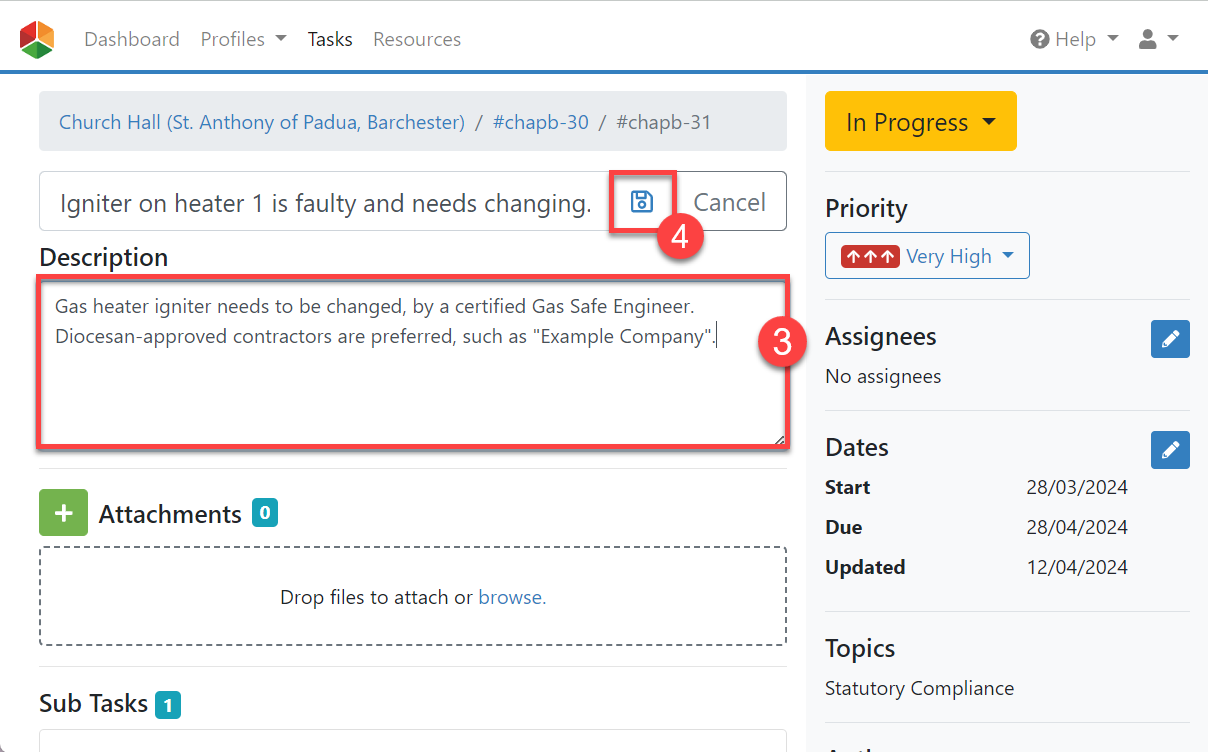Open the Very High priority dropdown
This screenshot has height=752, width=1208.
click(x=927, y=256)
